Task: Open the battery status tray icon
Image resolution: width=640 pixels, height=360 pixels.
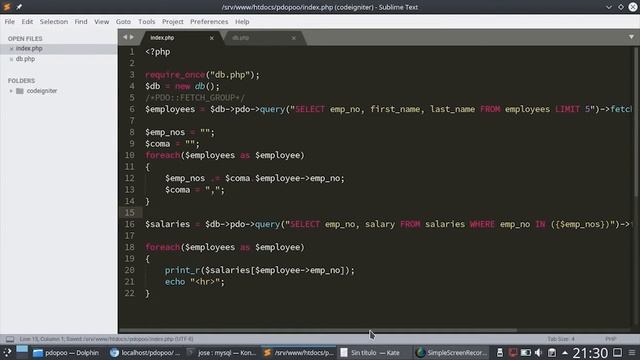Action: [x=526, y=353]
